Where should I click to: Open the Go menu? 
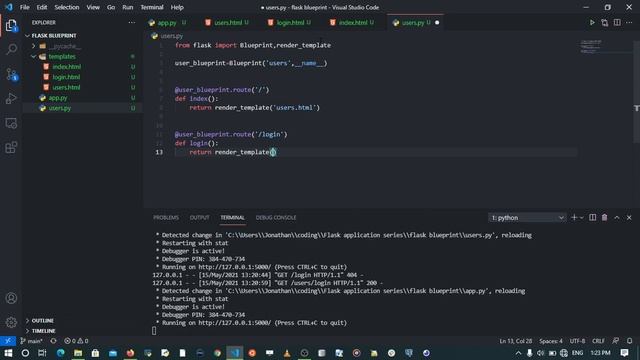(x=111, y=7)
